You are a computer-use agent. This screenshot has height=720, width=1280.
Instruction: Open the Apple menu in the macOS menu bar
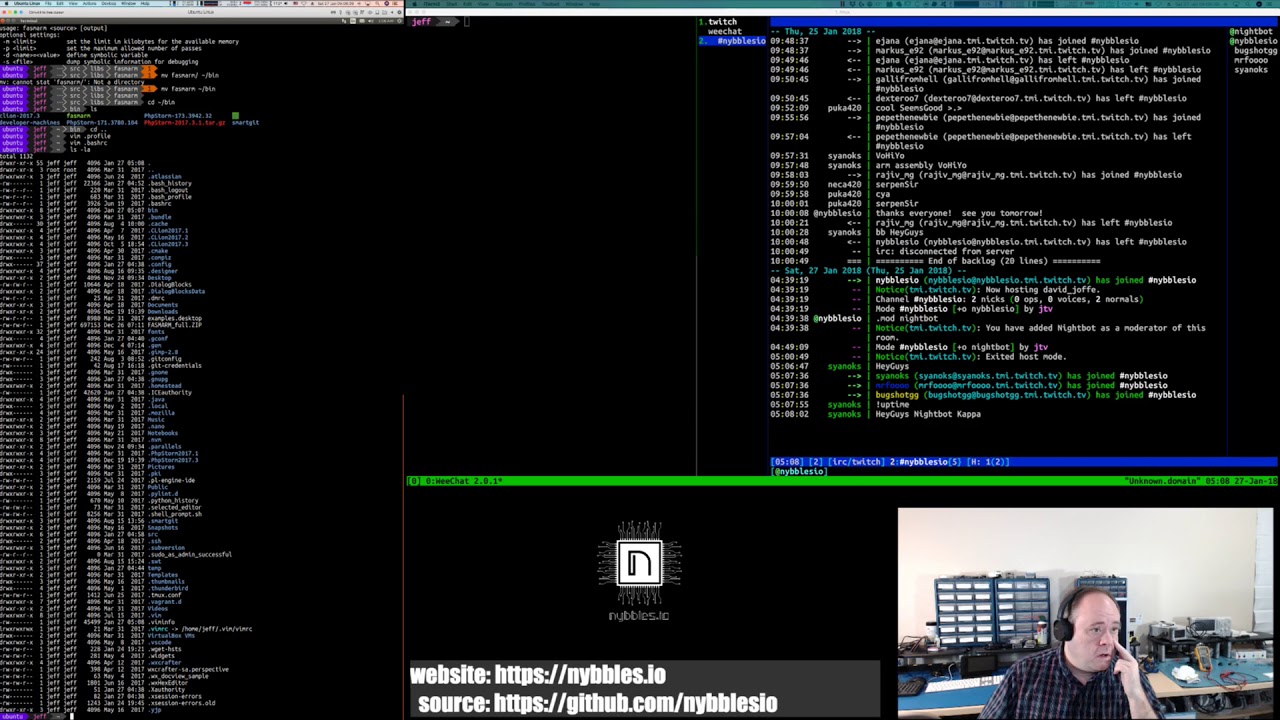(6, 3)
